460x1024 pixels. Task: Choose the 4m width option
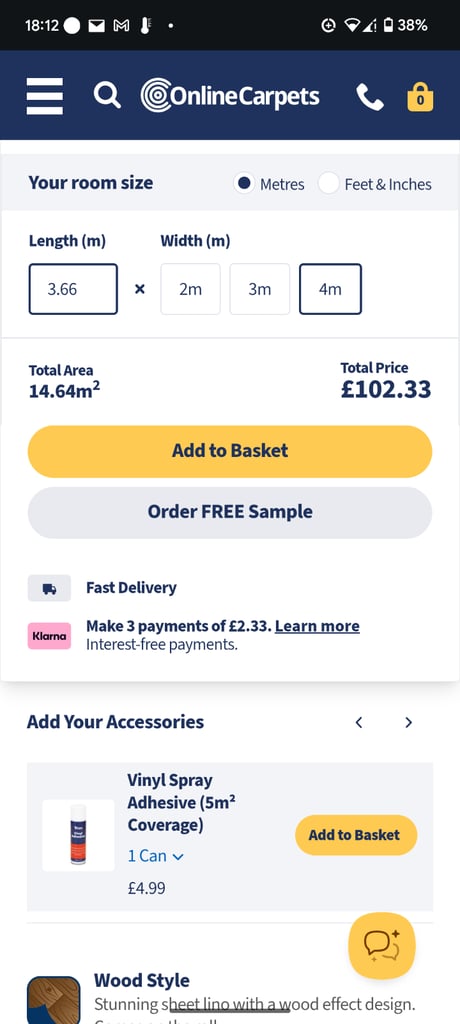tap(330, 289)
